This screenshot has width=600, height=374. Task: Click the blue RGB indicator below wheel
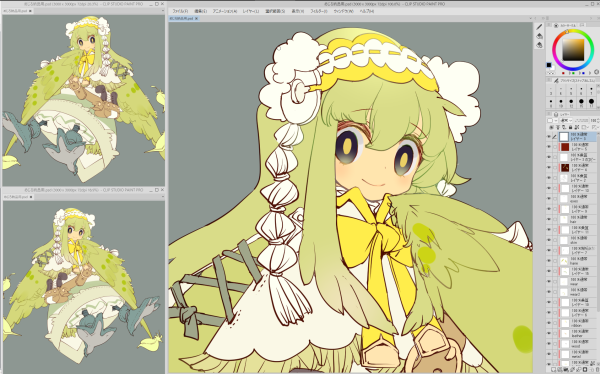pos(583,73)
